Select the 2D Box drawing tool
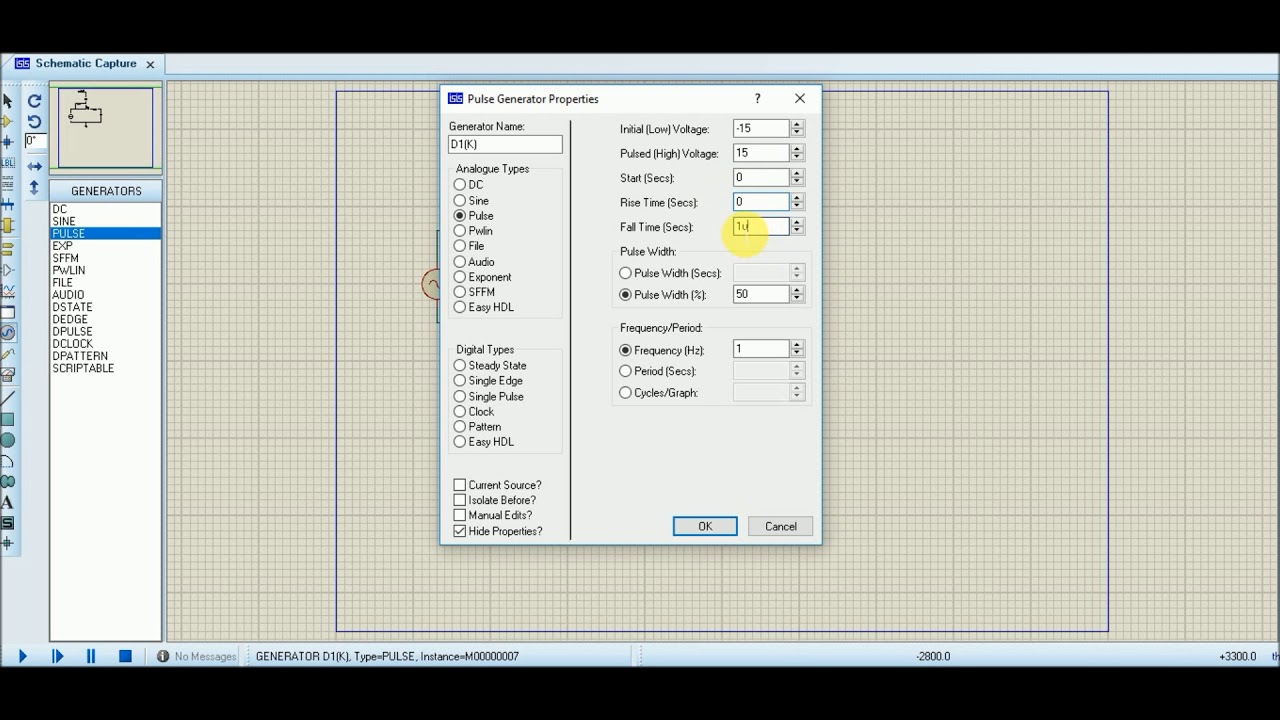Image resolution: width=1280 pixels, height=720 pixels. pyautogui.click(x=8, y=420)
